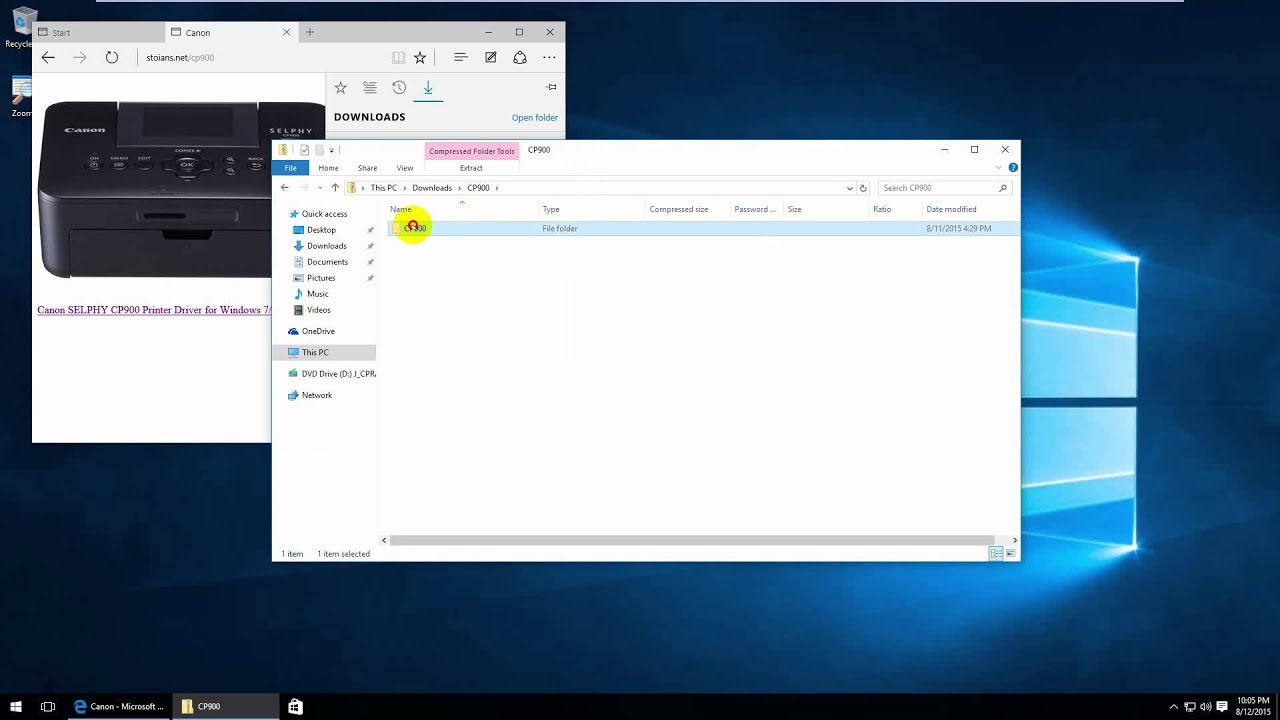Click the horizontal scrollbar in Explorer
The image size is (1280, 720).
tap(692, 540)
